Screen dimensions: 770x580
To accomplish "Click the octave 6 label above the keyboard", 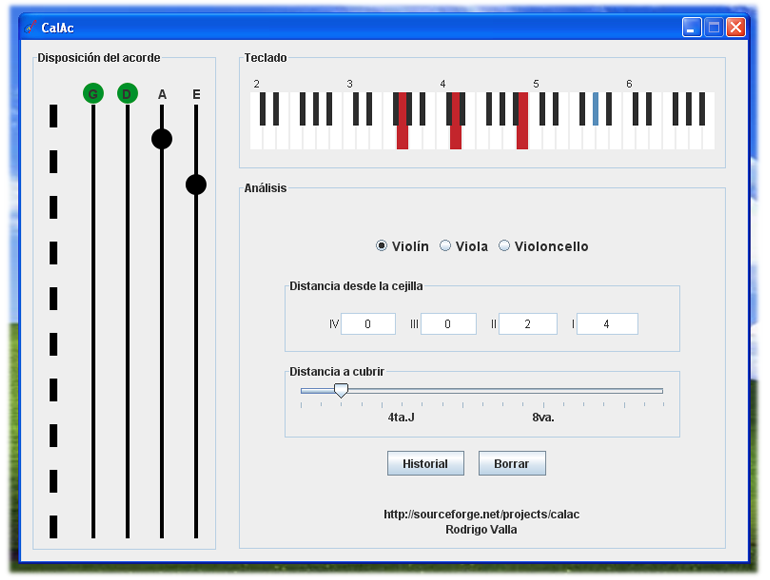I will click(629, 84).
